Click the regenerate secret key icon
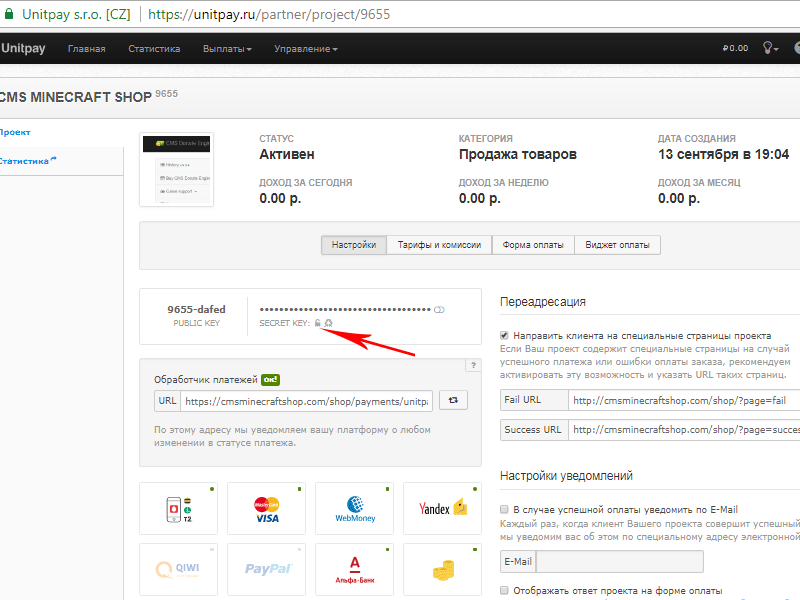Viewport: 800px width, 600px height. tap(328, 323)
